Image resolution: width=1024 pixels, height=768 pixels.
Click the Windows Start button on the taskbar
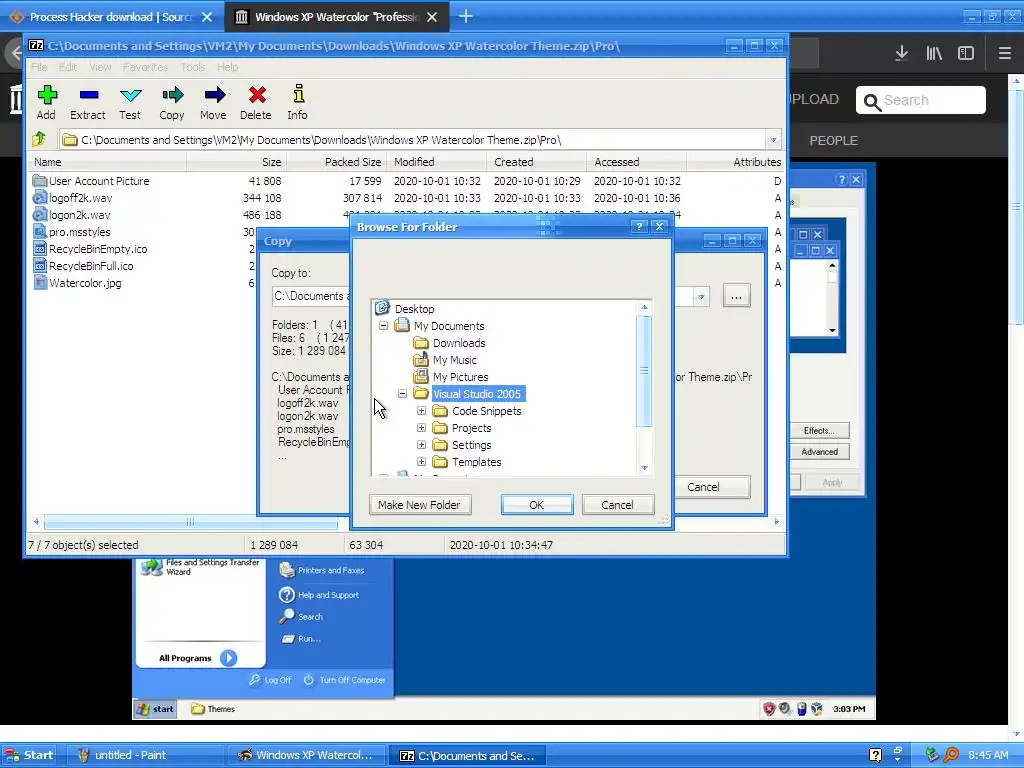tap(29, 755)
